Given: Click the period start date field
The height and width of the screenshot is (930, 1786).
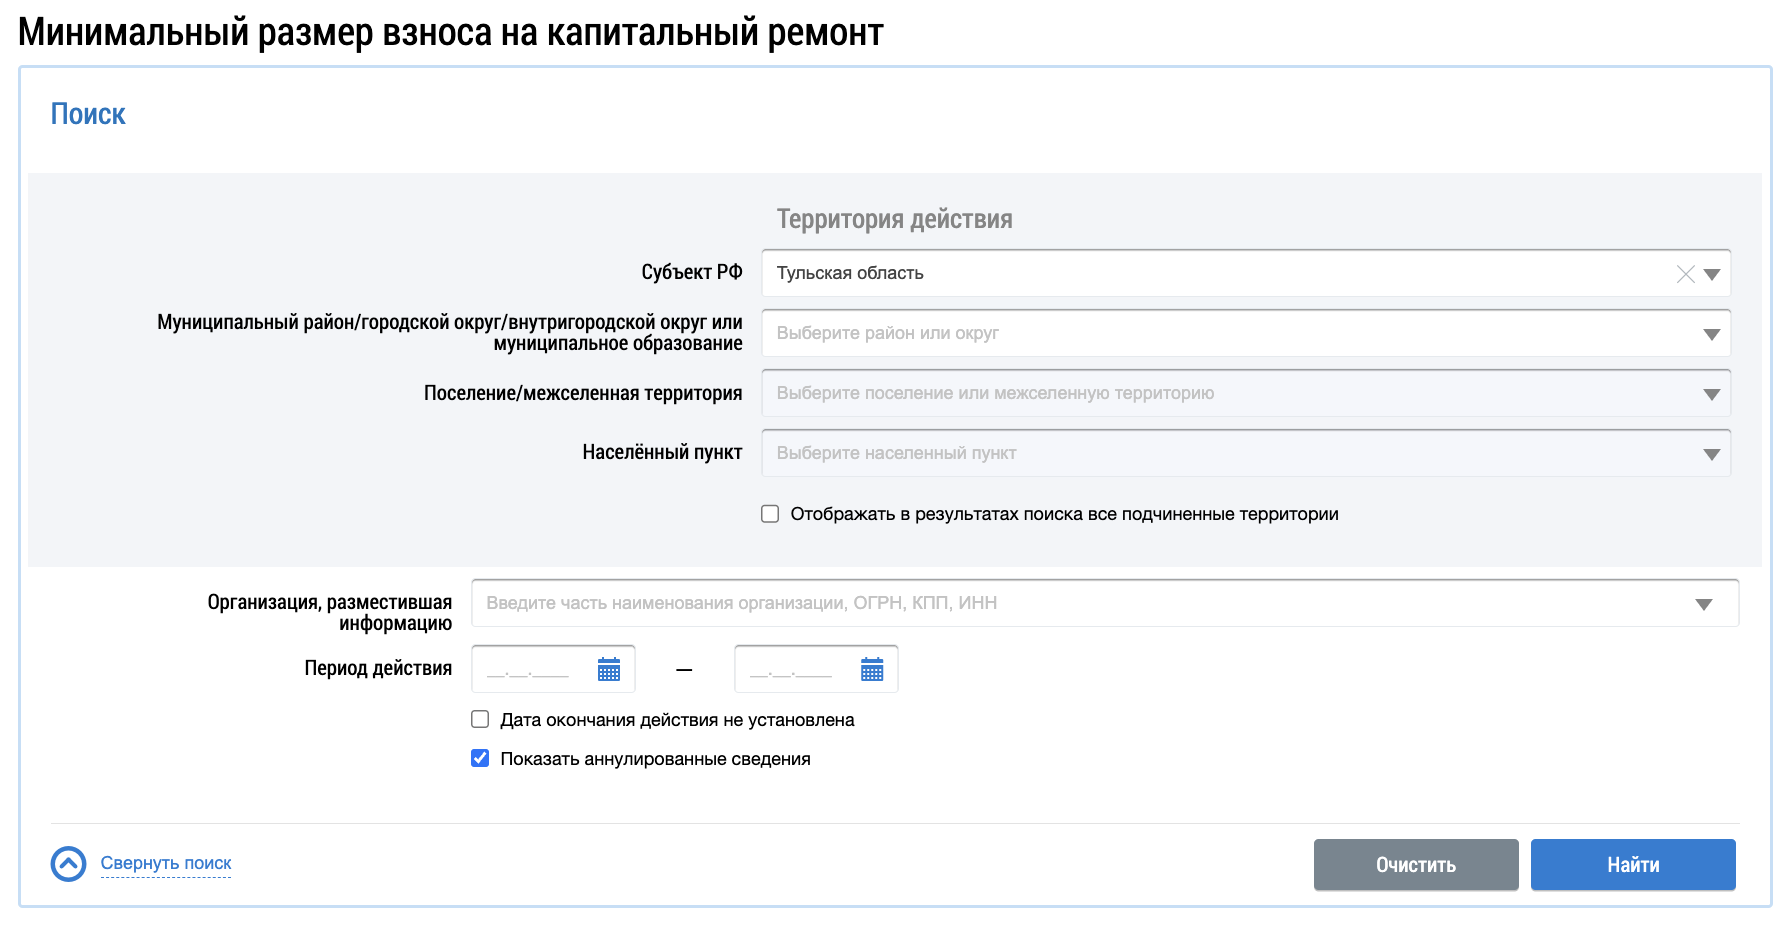Looking at the screenshot, I should click(530, 670).
